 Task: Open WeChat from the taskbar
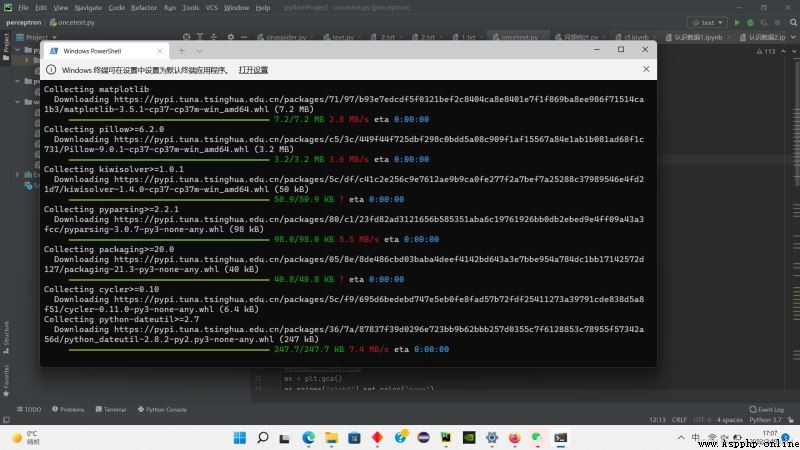pyautogui.click(x=537, y=438)
